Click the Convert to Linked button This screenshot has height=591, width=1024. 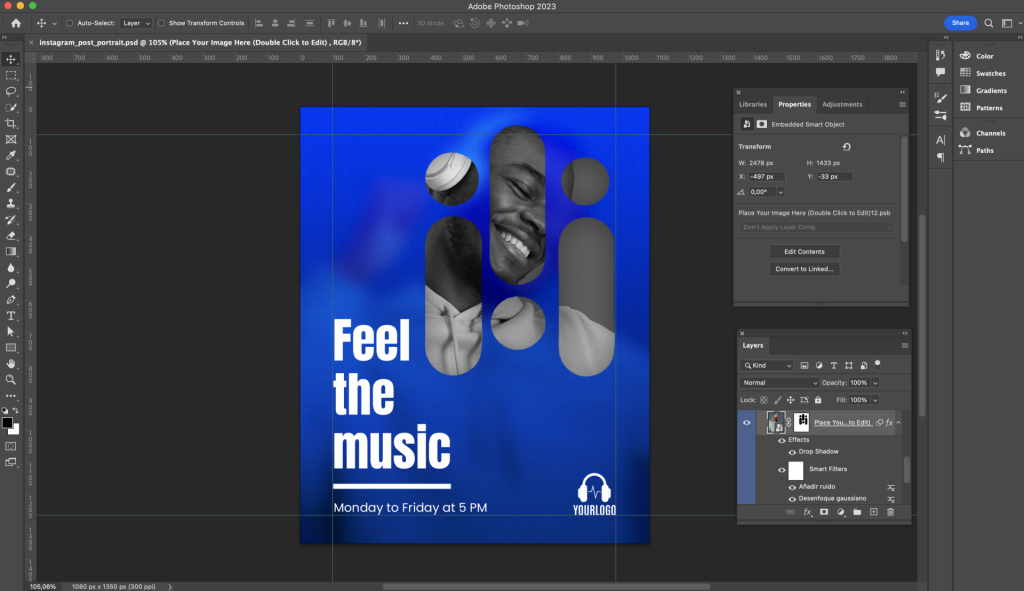pyautogui.click(x=804, y=269)
